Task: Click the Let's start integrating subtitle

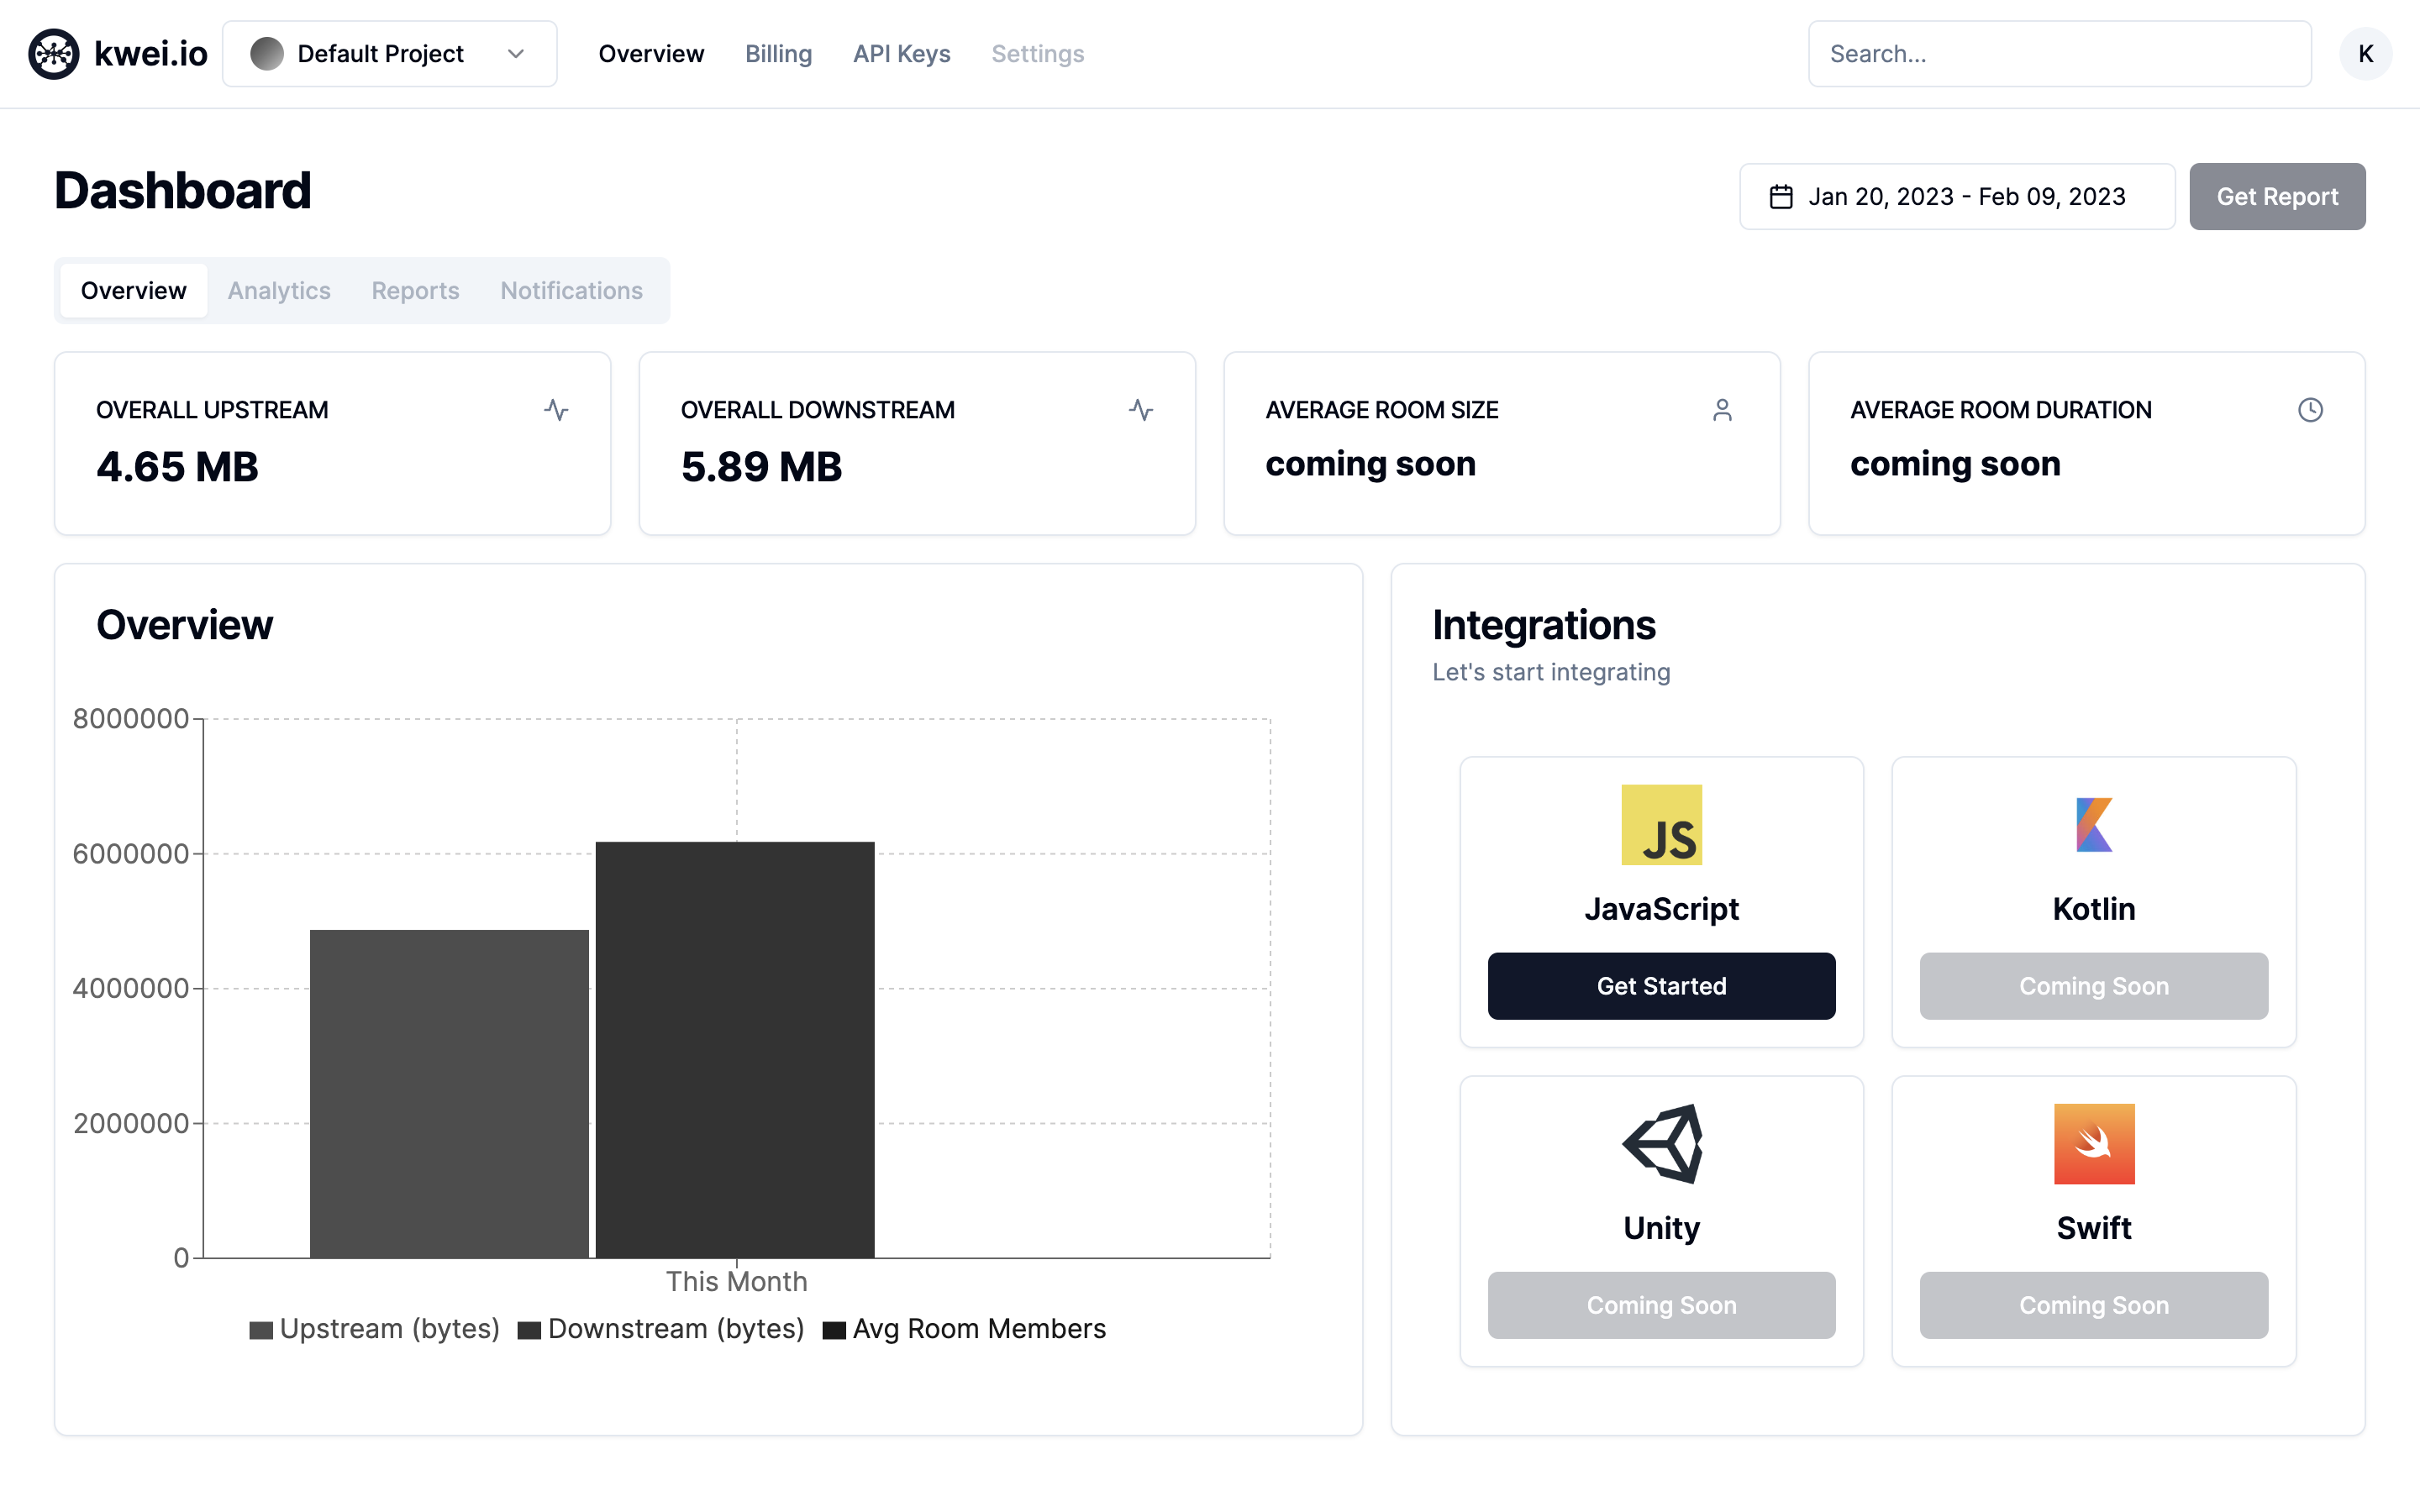Action: click(x=1551, y=672)
